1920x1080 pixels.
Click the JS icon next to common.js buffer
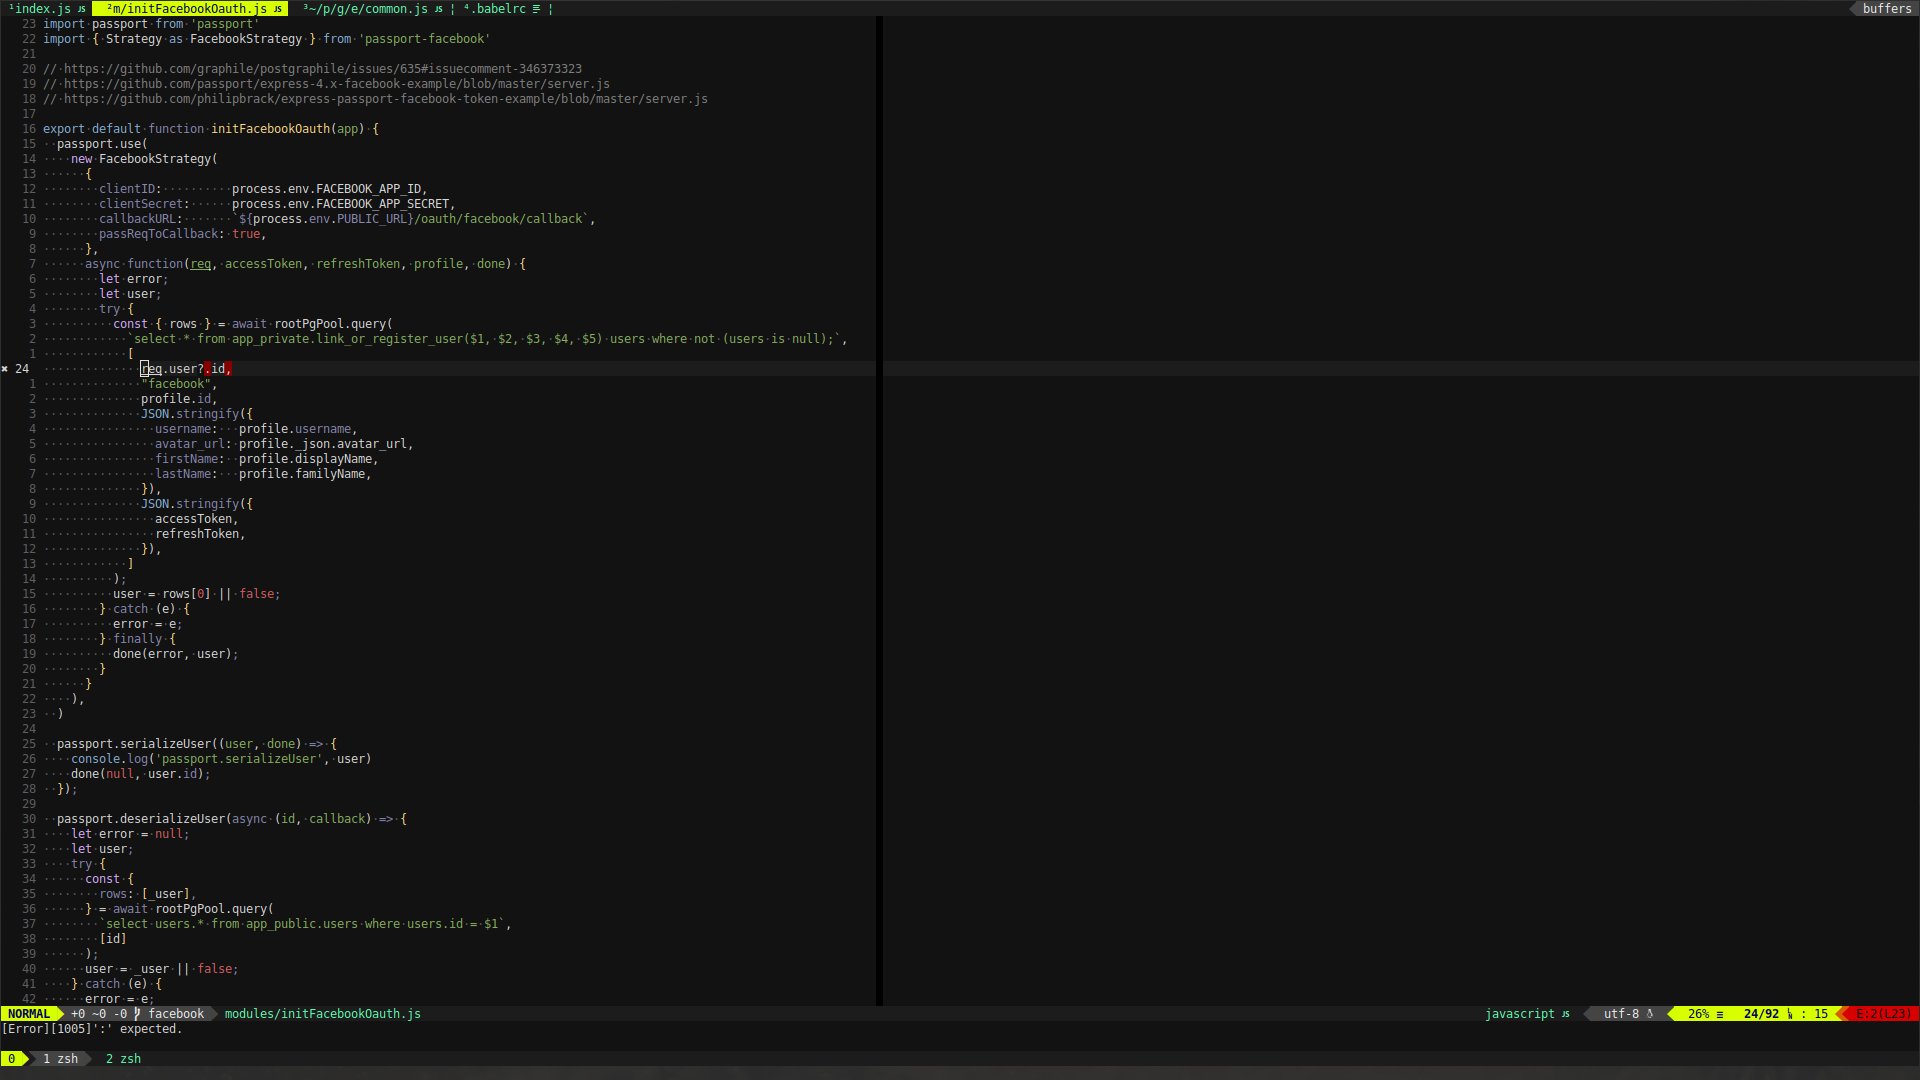(437, 9)
